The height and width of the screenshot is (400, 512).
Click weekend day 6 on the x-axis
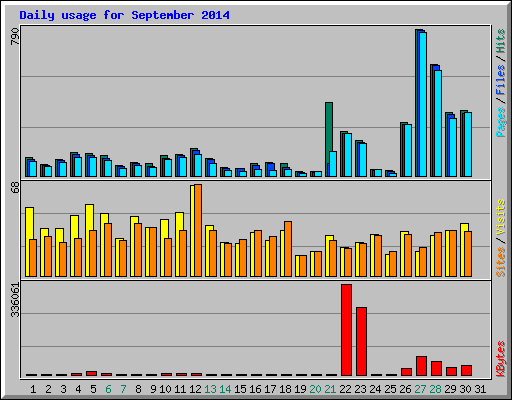point(108,389)
